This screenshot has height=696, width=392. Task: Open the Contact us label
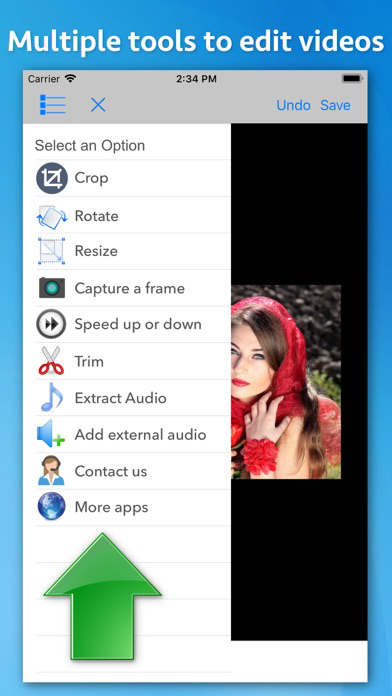pyautogui.click(x=111, y=471)
